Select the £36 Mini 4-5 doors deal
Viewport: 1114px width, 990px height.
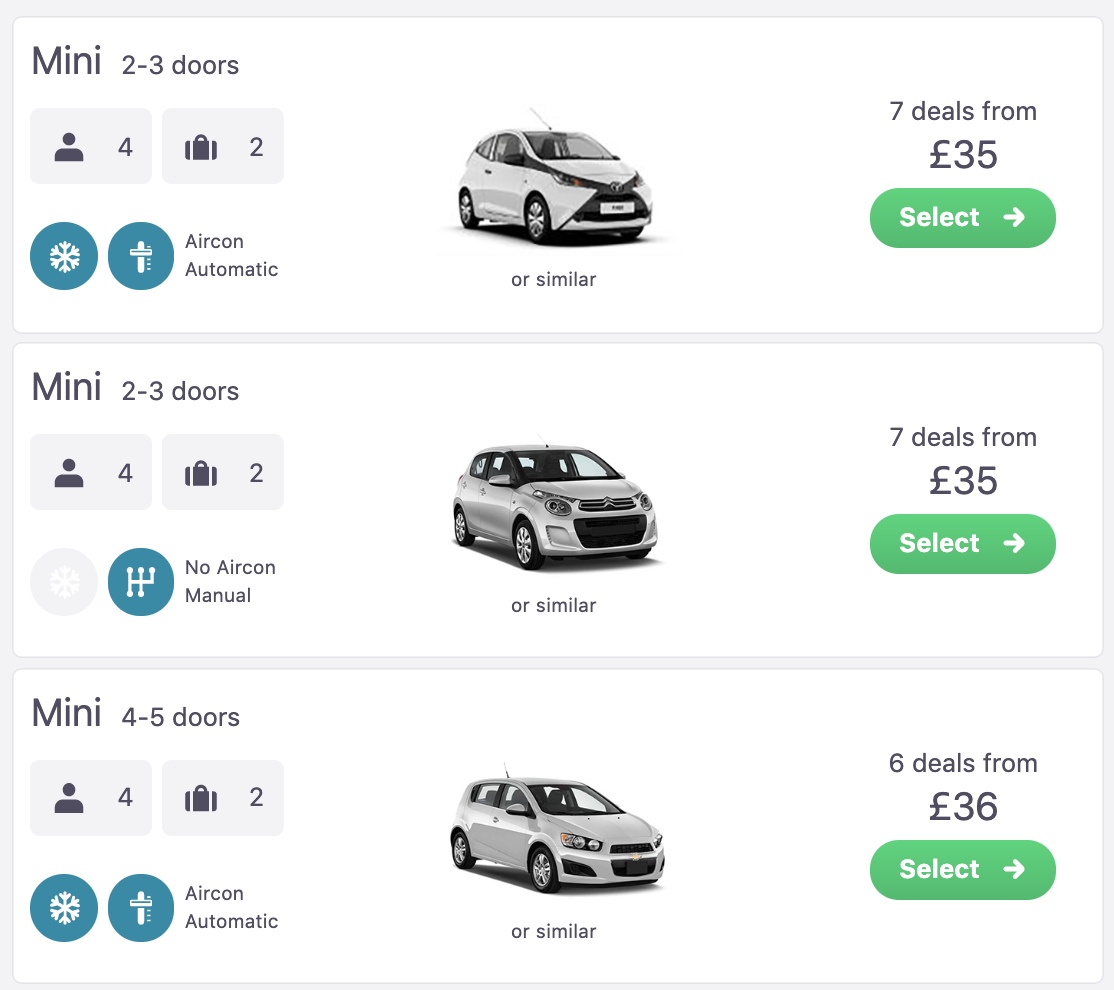[962, 870]
